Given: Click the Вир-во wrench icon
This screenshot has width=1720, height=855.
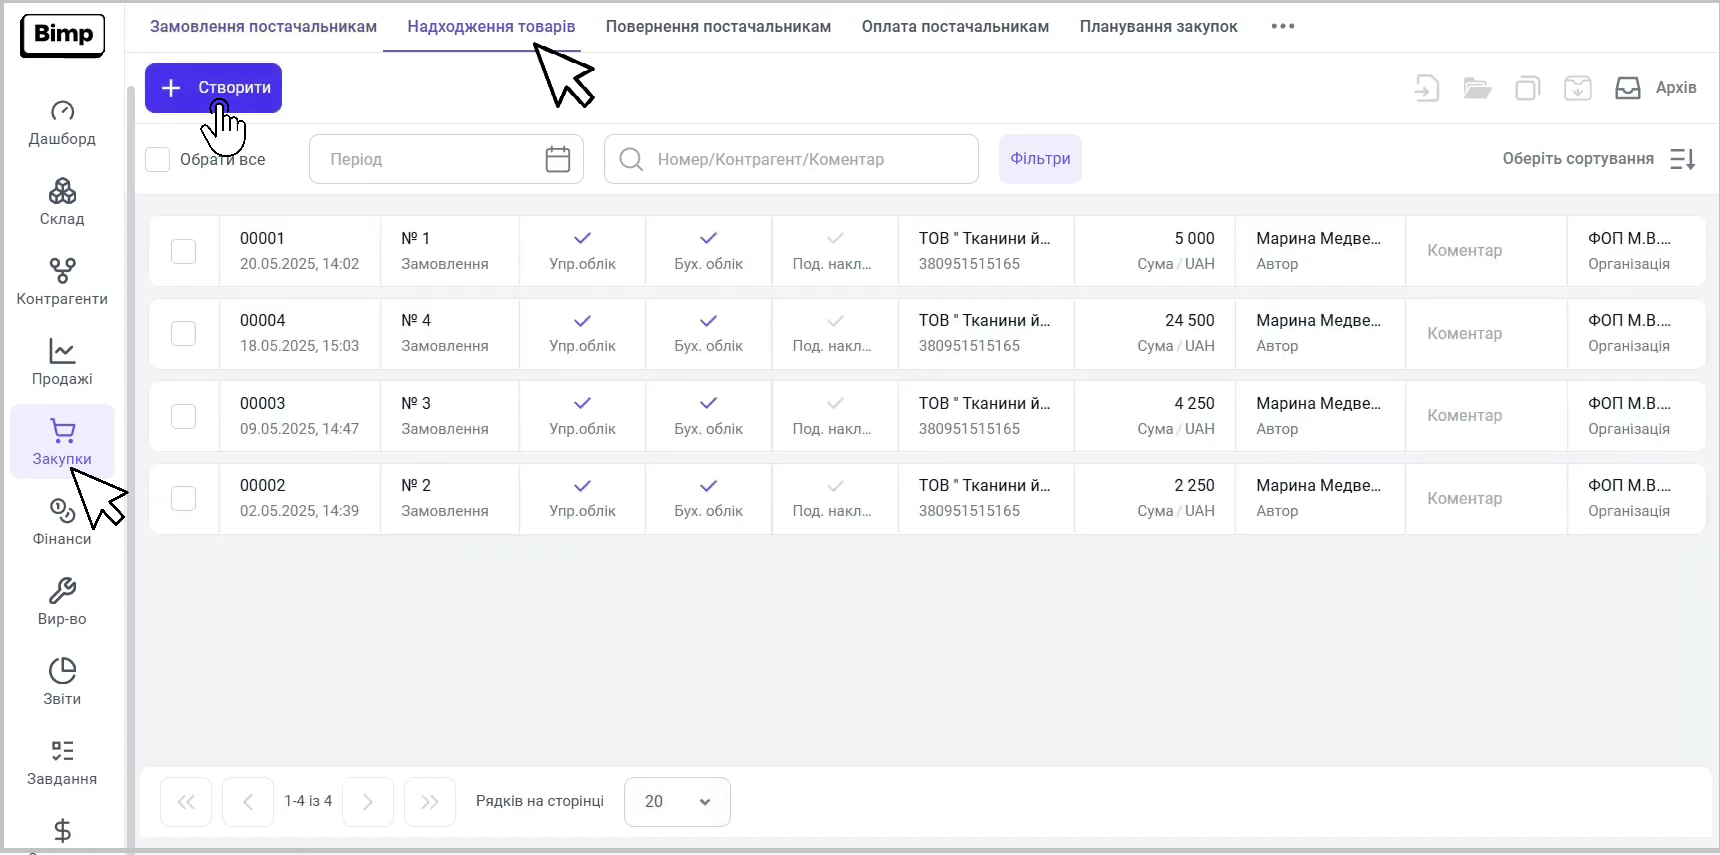Looking at the screenshot, I should click(x=62, y=591).
